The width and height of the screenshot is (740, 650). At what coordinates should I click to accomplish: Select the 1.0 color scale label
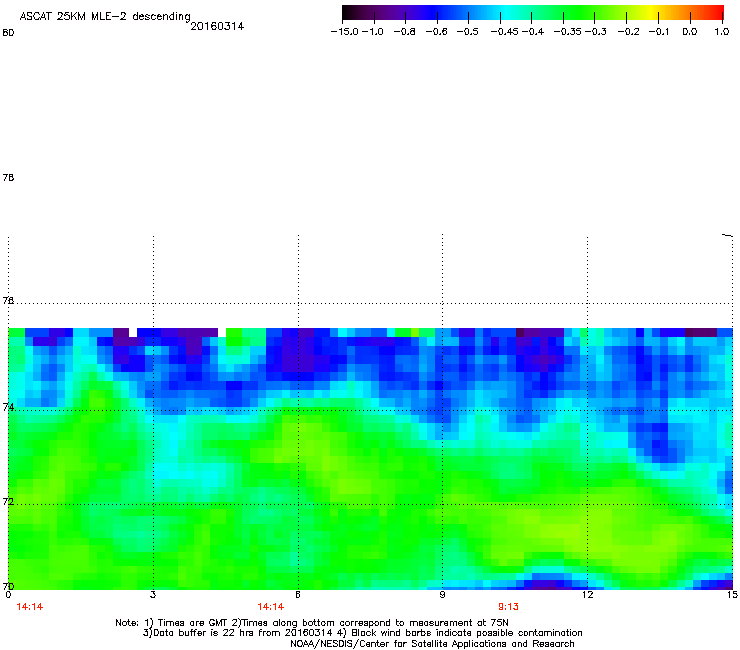coord(722,32)
